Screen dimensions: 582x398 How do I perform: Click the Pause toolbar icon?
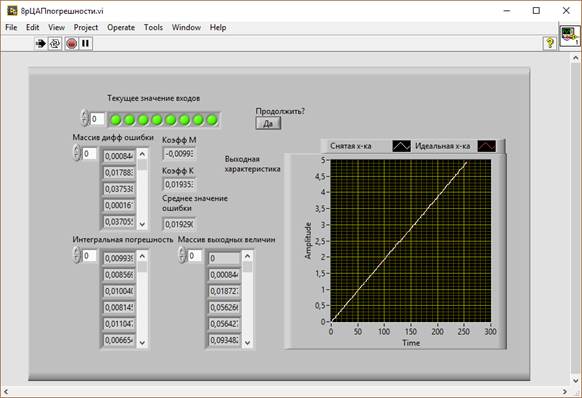click(86, 43)
